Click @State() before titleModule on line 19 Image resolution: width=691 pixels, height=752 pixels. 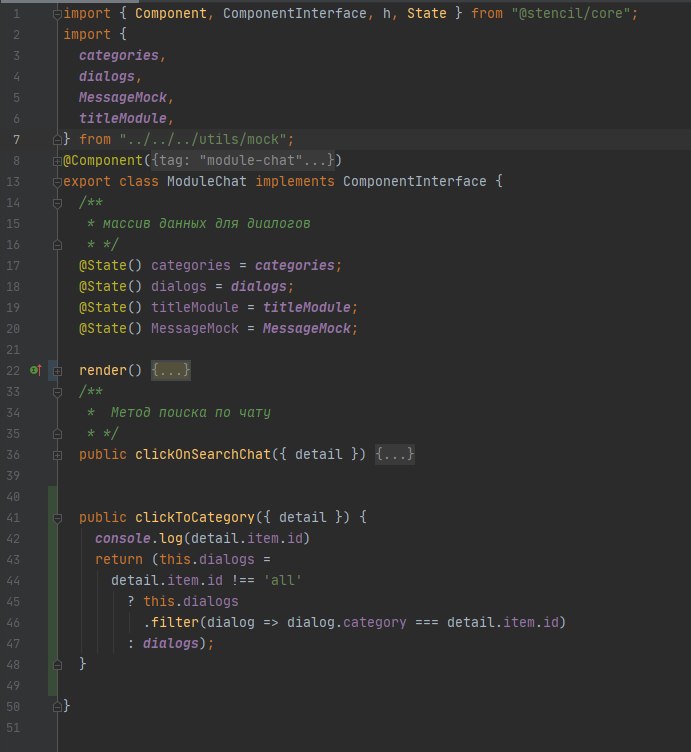[111, 307]
